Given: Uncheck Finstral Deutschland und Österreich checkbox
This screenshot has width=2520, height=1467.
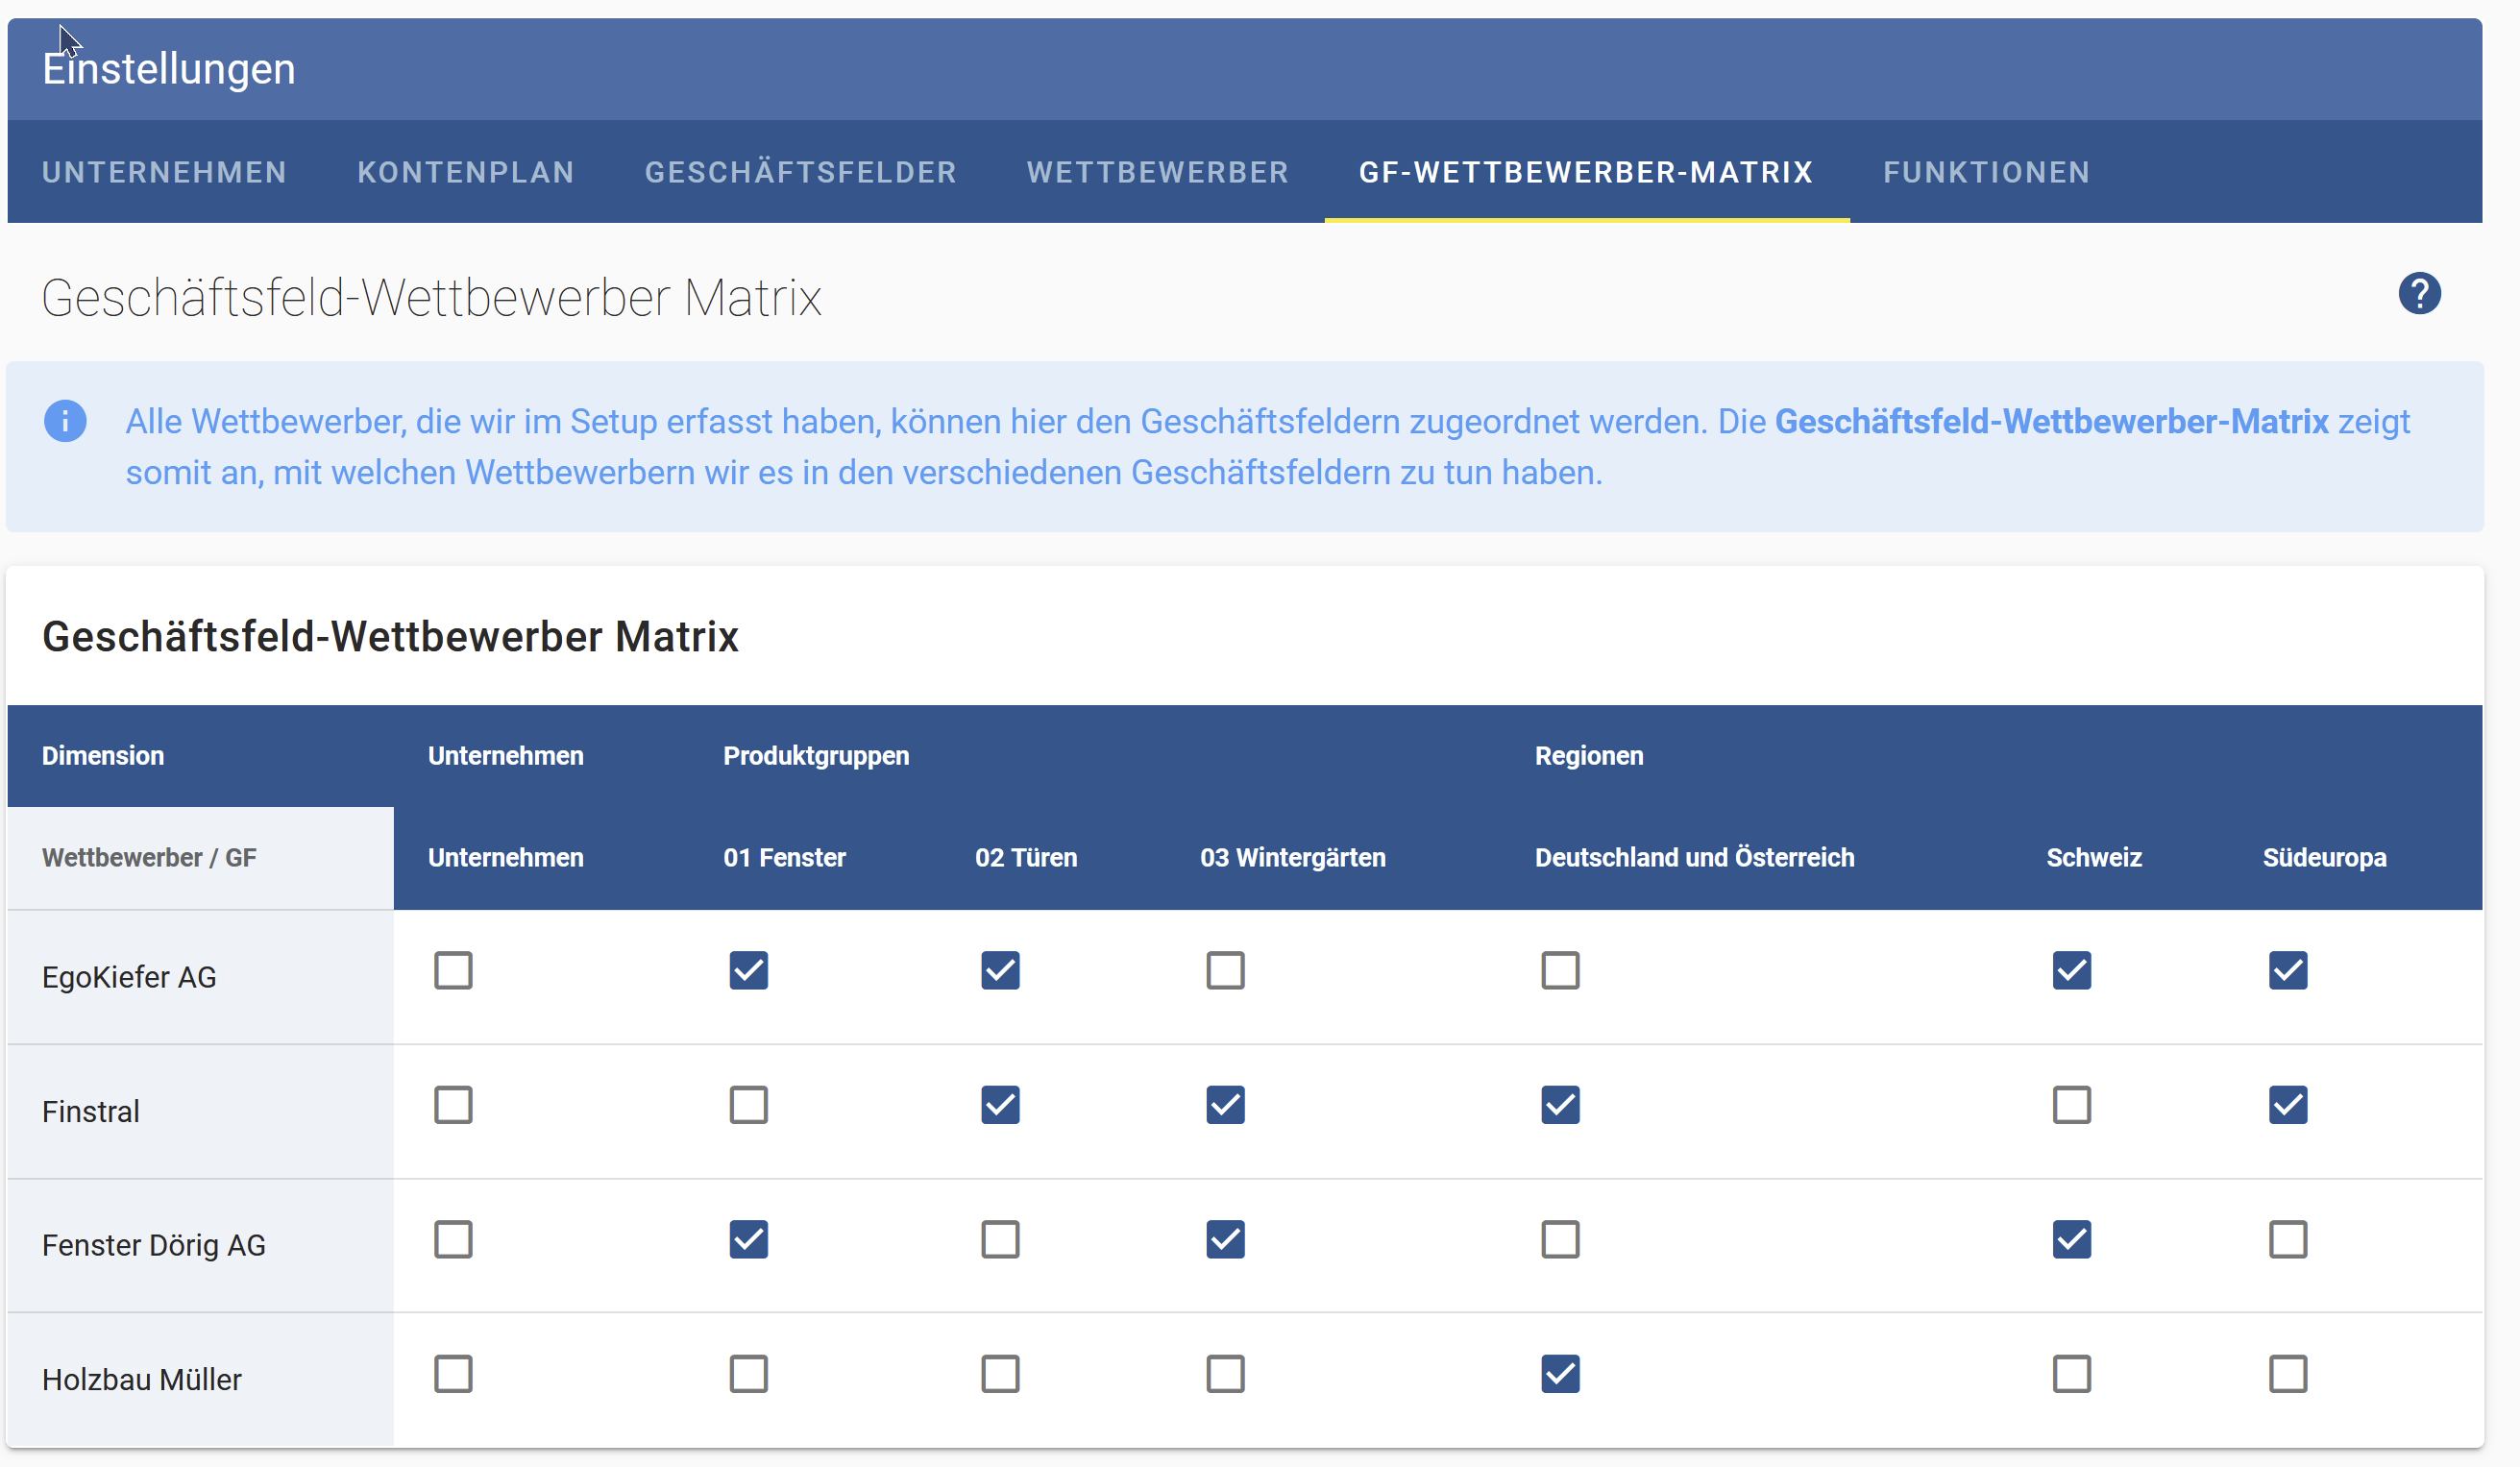Looking at the screenshot, I should tap(1559, 1105).
